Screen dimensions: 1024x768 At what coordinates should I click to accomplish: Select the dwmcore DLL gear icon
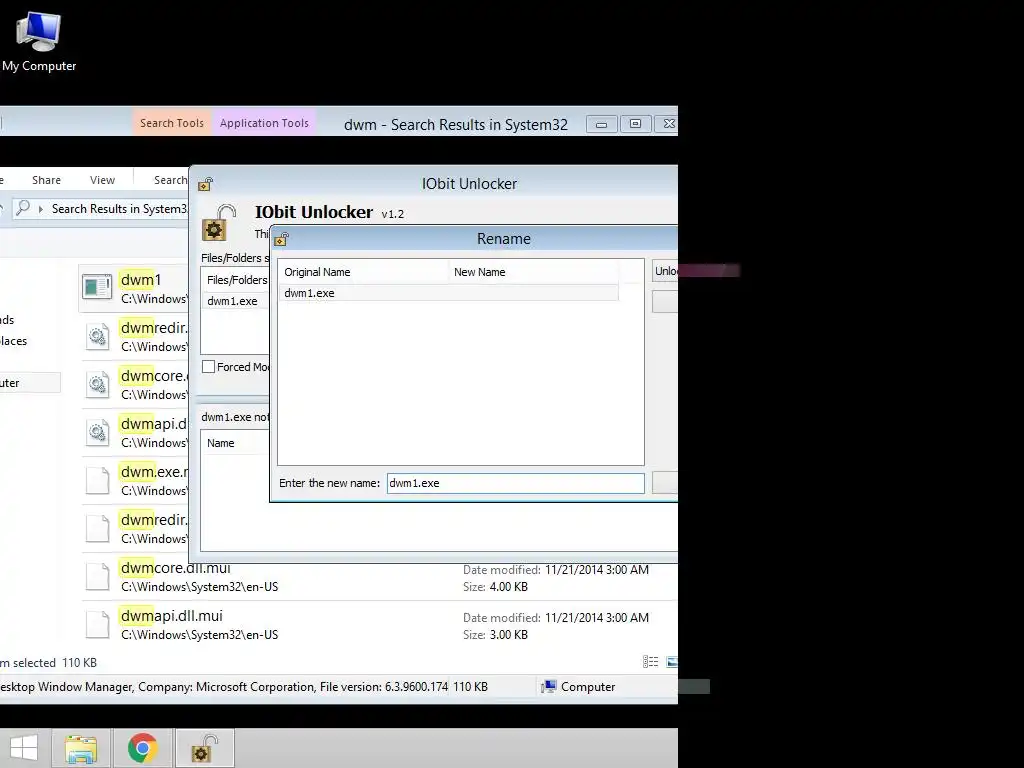(97, 384)
